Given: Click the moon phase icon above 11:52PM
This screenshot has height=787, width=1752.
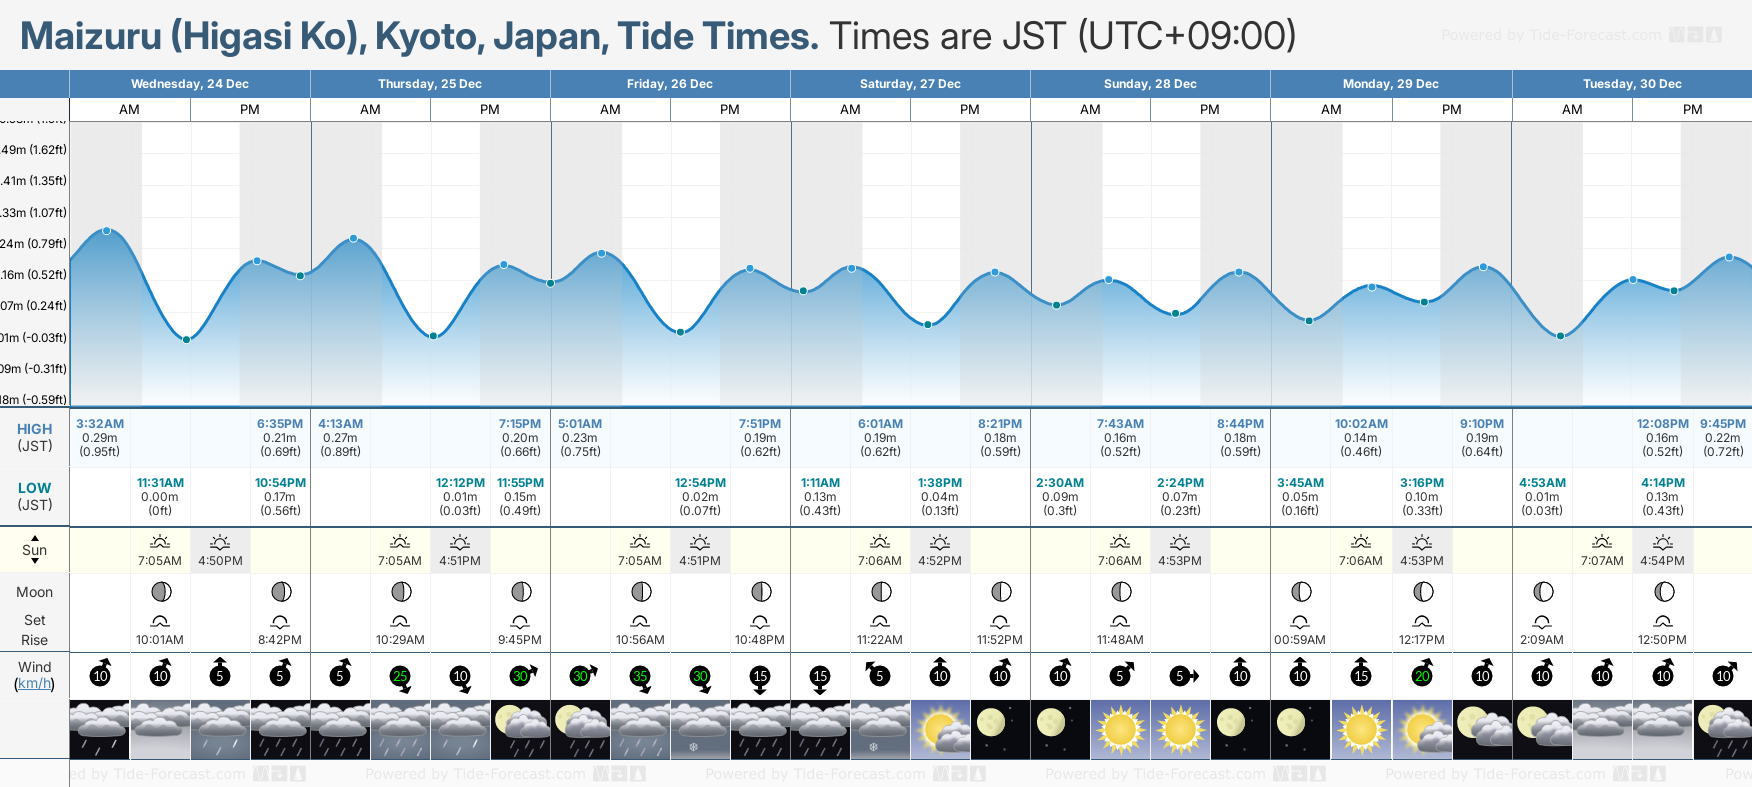Looking at the screenshot, I should pos(1000,592).
